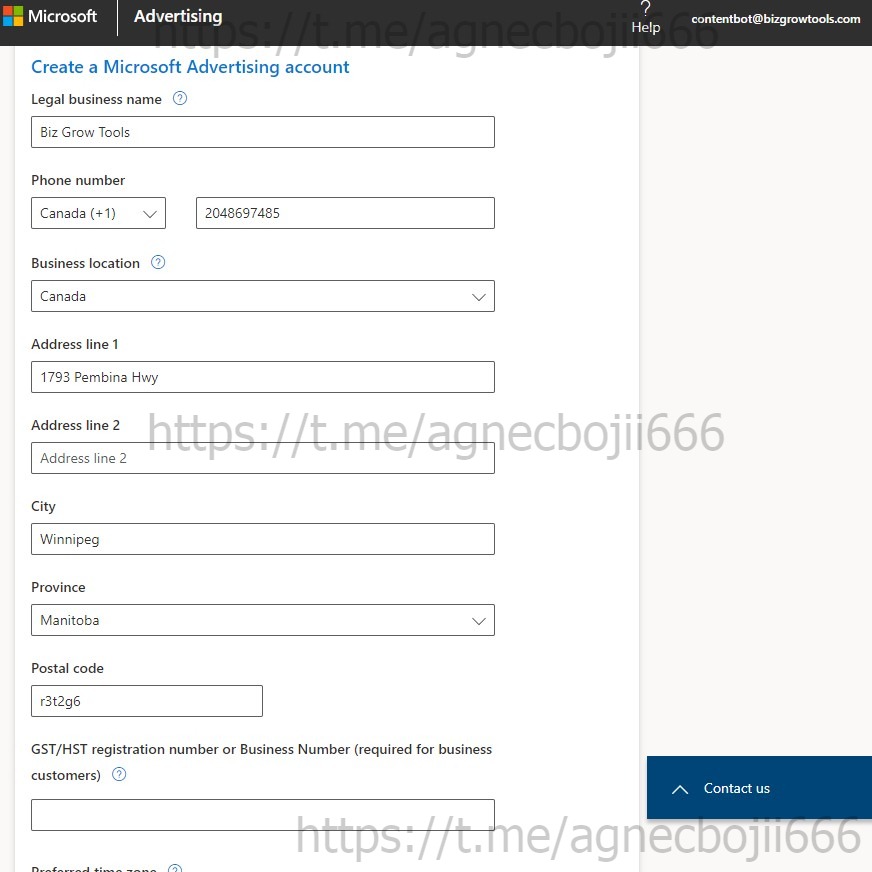The height and width of the screenshot is (872, 872).
Task: Click the Address line 1 label
Action: point(75,344)
